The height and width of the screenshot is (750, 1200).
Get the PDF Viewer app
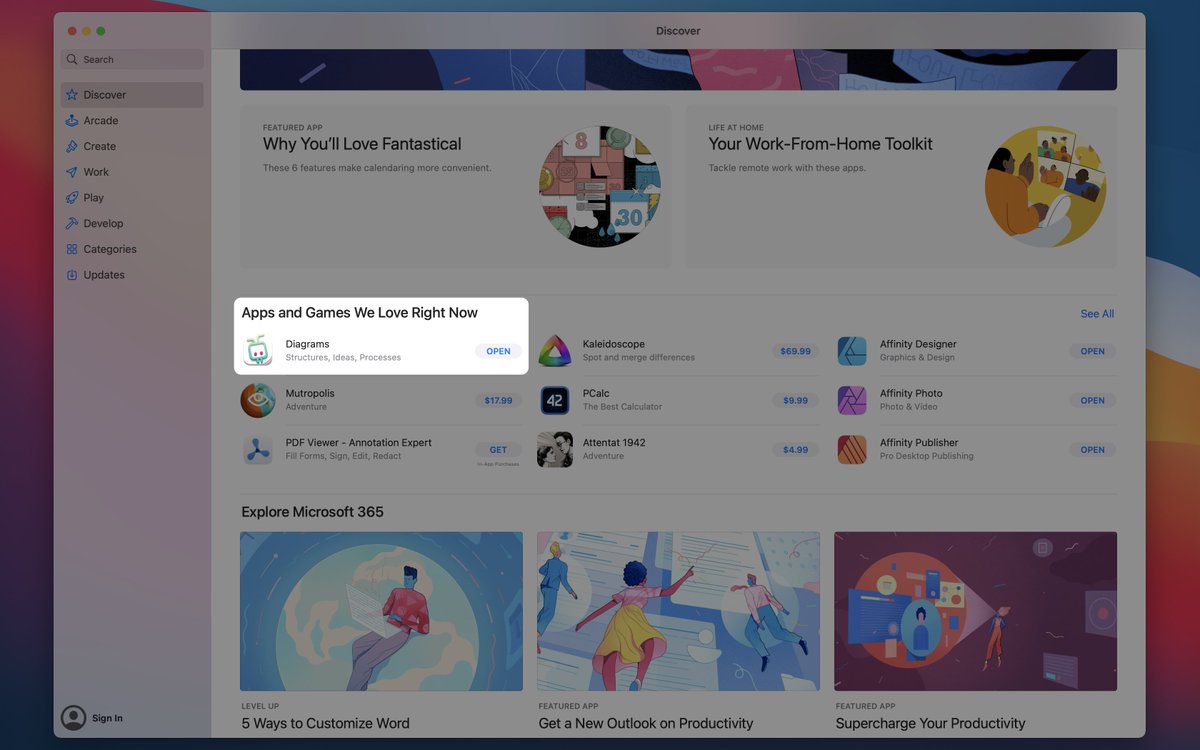coord(498,449)
